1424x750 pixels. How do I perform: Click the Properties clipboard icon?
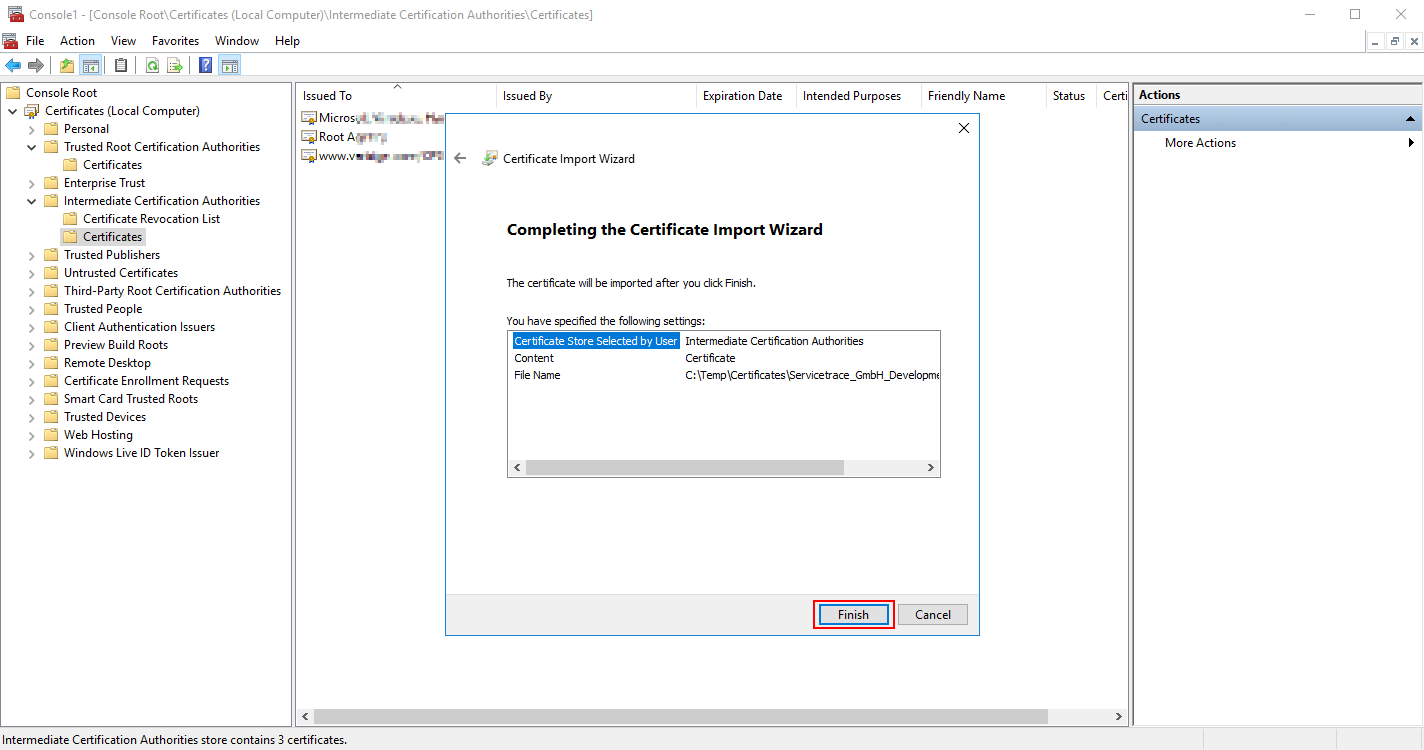click(x=120, y=65)
